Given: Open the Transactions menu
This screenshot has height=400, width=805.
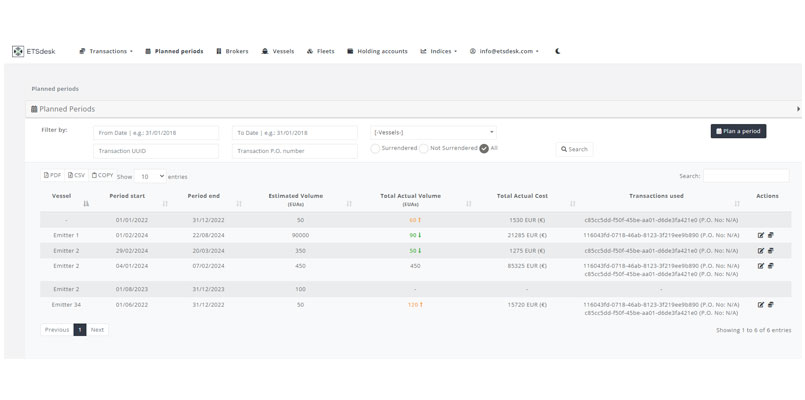Looking at the screenshot, I should (107, 51).
